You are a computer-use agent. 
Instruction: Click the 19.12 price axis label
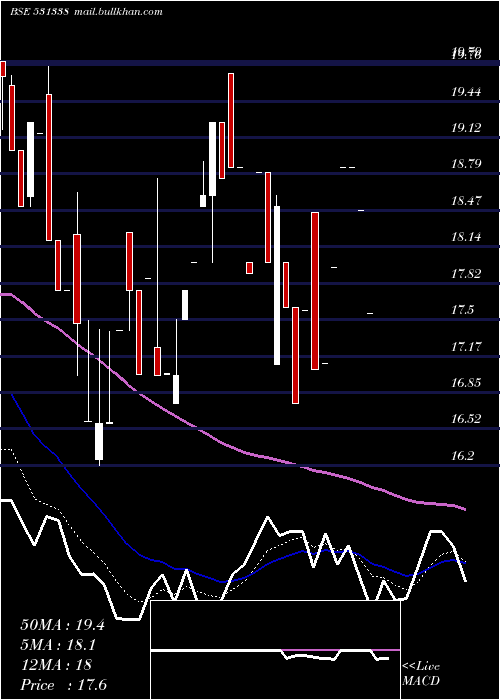[x=466, y=128]
